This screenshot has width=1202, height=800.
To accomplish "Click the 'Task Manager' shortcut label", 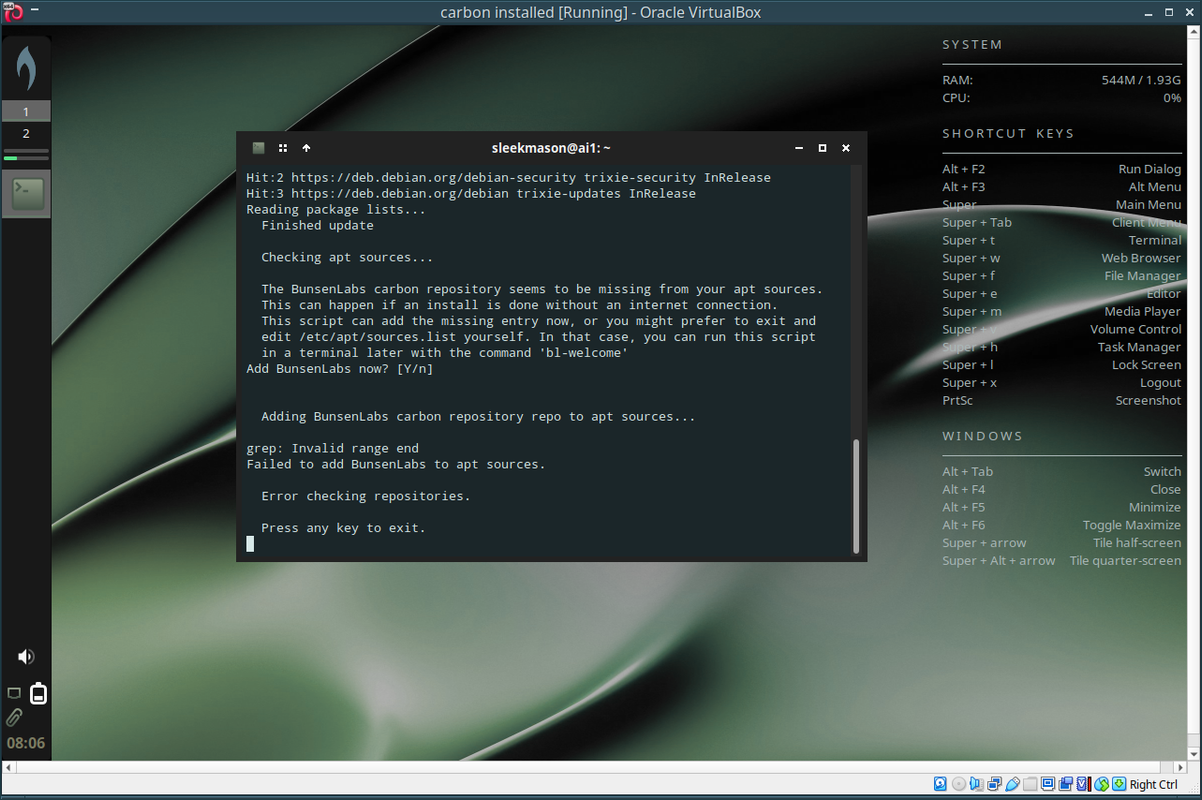I will (x=1139, y=347).
